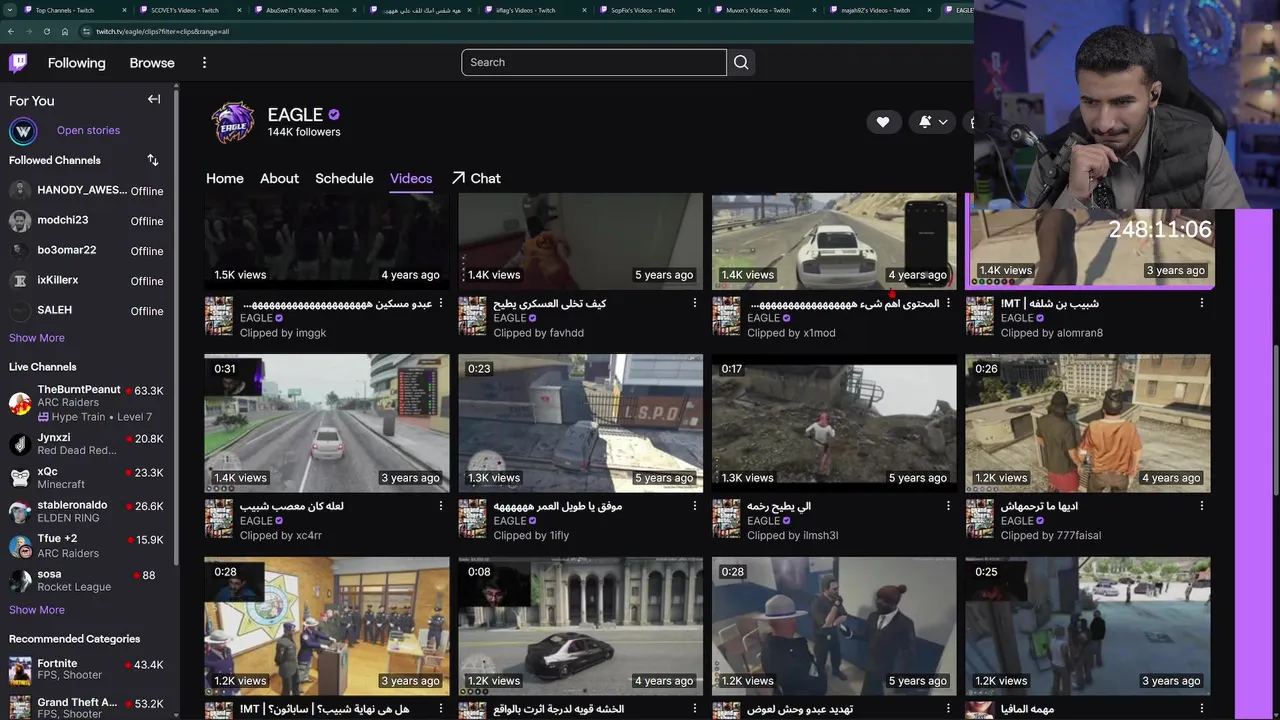Image resolution: width=1280 pixels, height=720 pixels.
Task: Open options for clip by ilmsh3l
Action: coord(949,506)
